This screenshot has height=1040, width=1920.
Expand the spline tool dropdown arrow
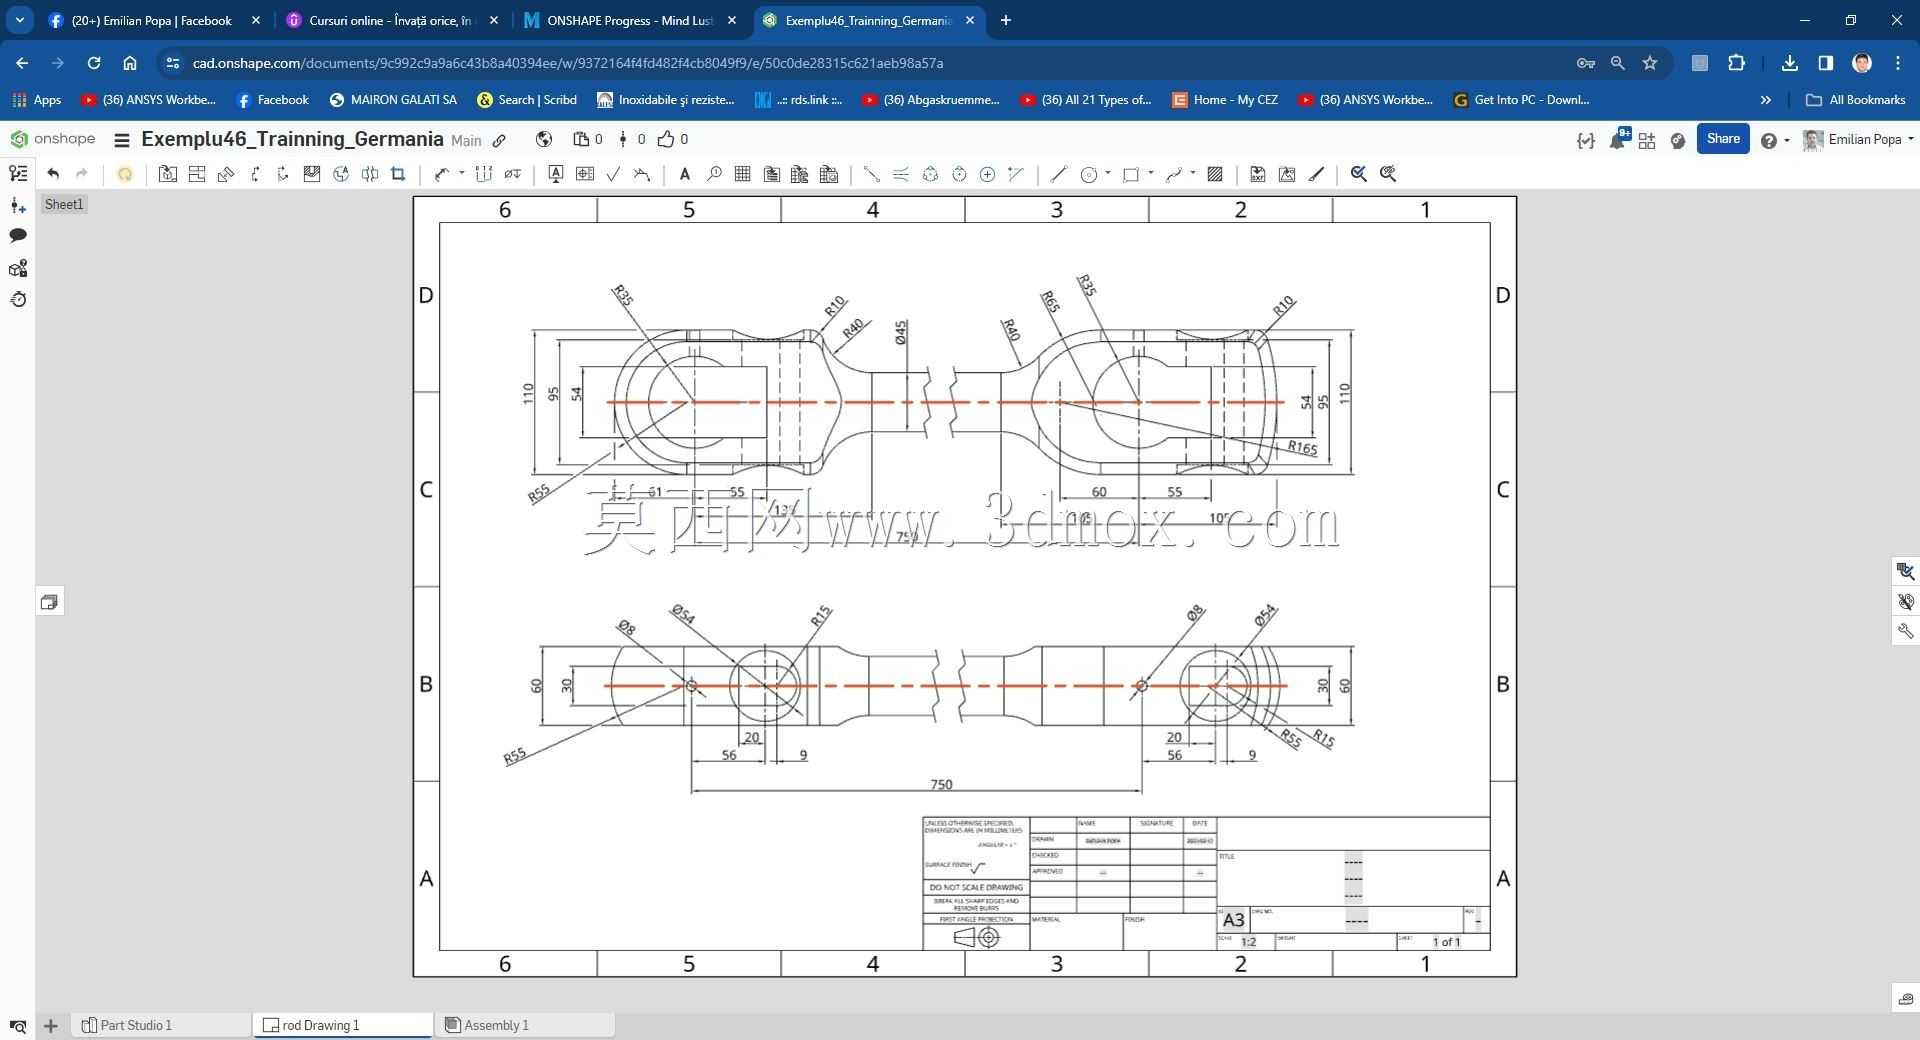(x=1193, y=173)
